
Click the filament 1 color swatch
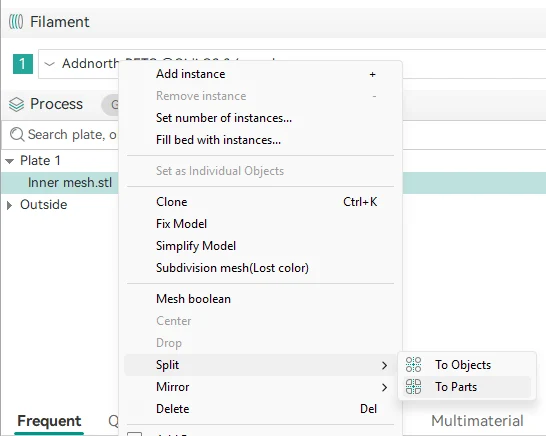[x=23, y=64]
